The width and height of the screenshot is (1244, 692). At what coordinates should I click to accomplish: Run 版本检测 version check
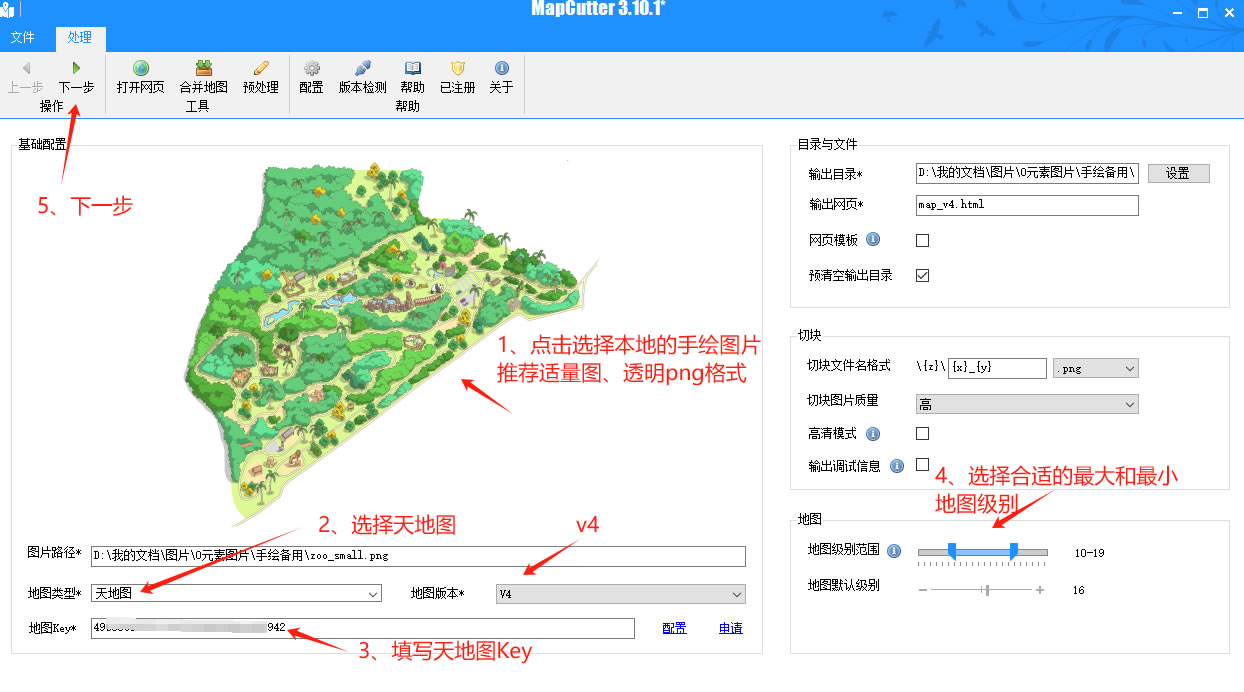point(362,77)
